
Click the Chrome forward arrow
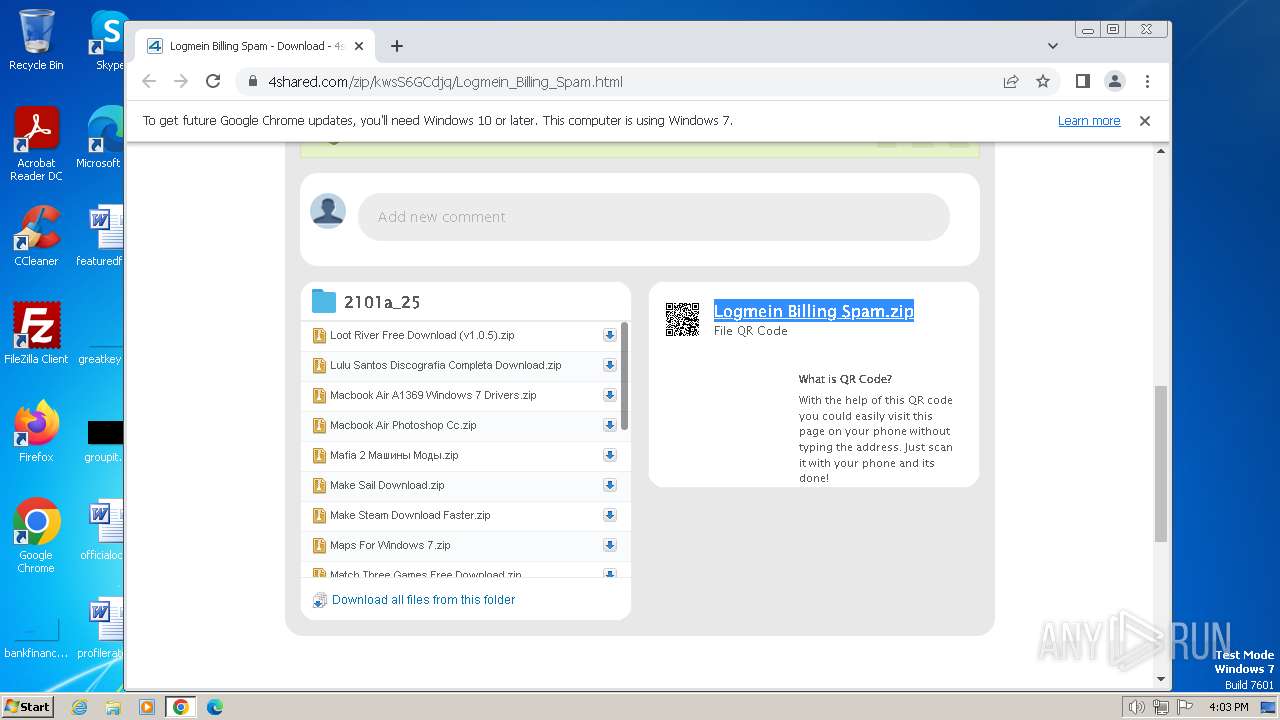coord(181,81)
